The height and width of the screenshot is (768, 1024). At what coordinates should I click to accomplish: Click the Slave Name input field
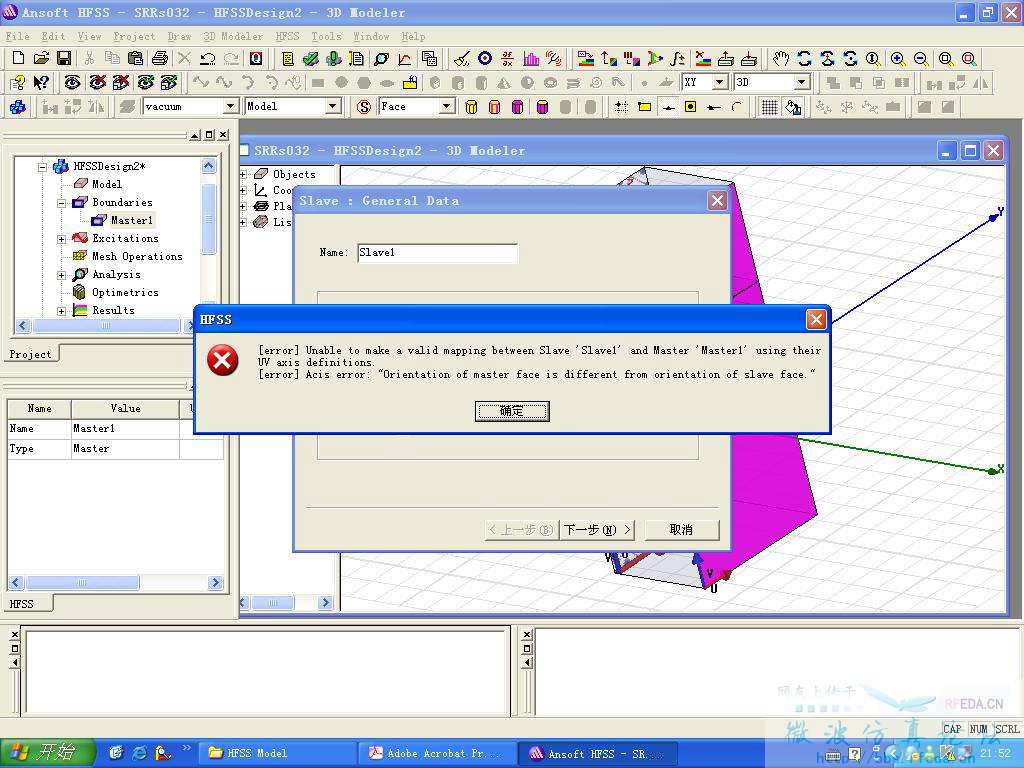point(438,253)
